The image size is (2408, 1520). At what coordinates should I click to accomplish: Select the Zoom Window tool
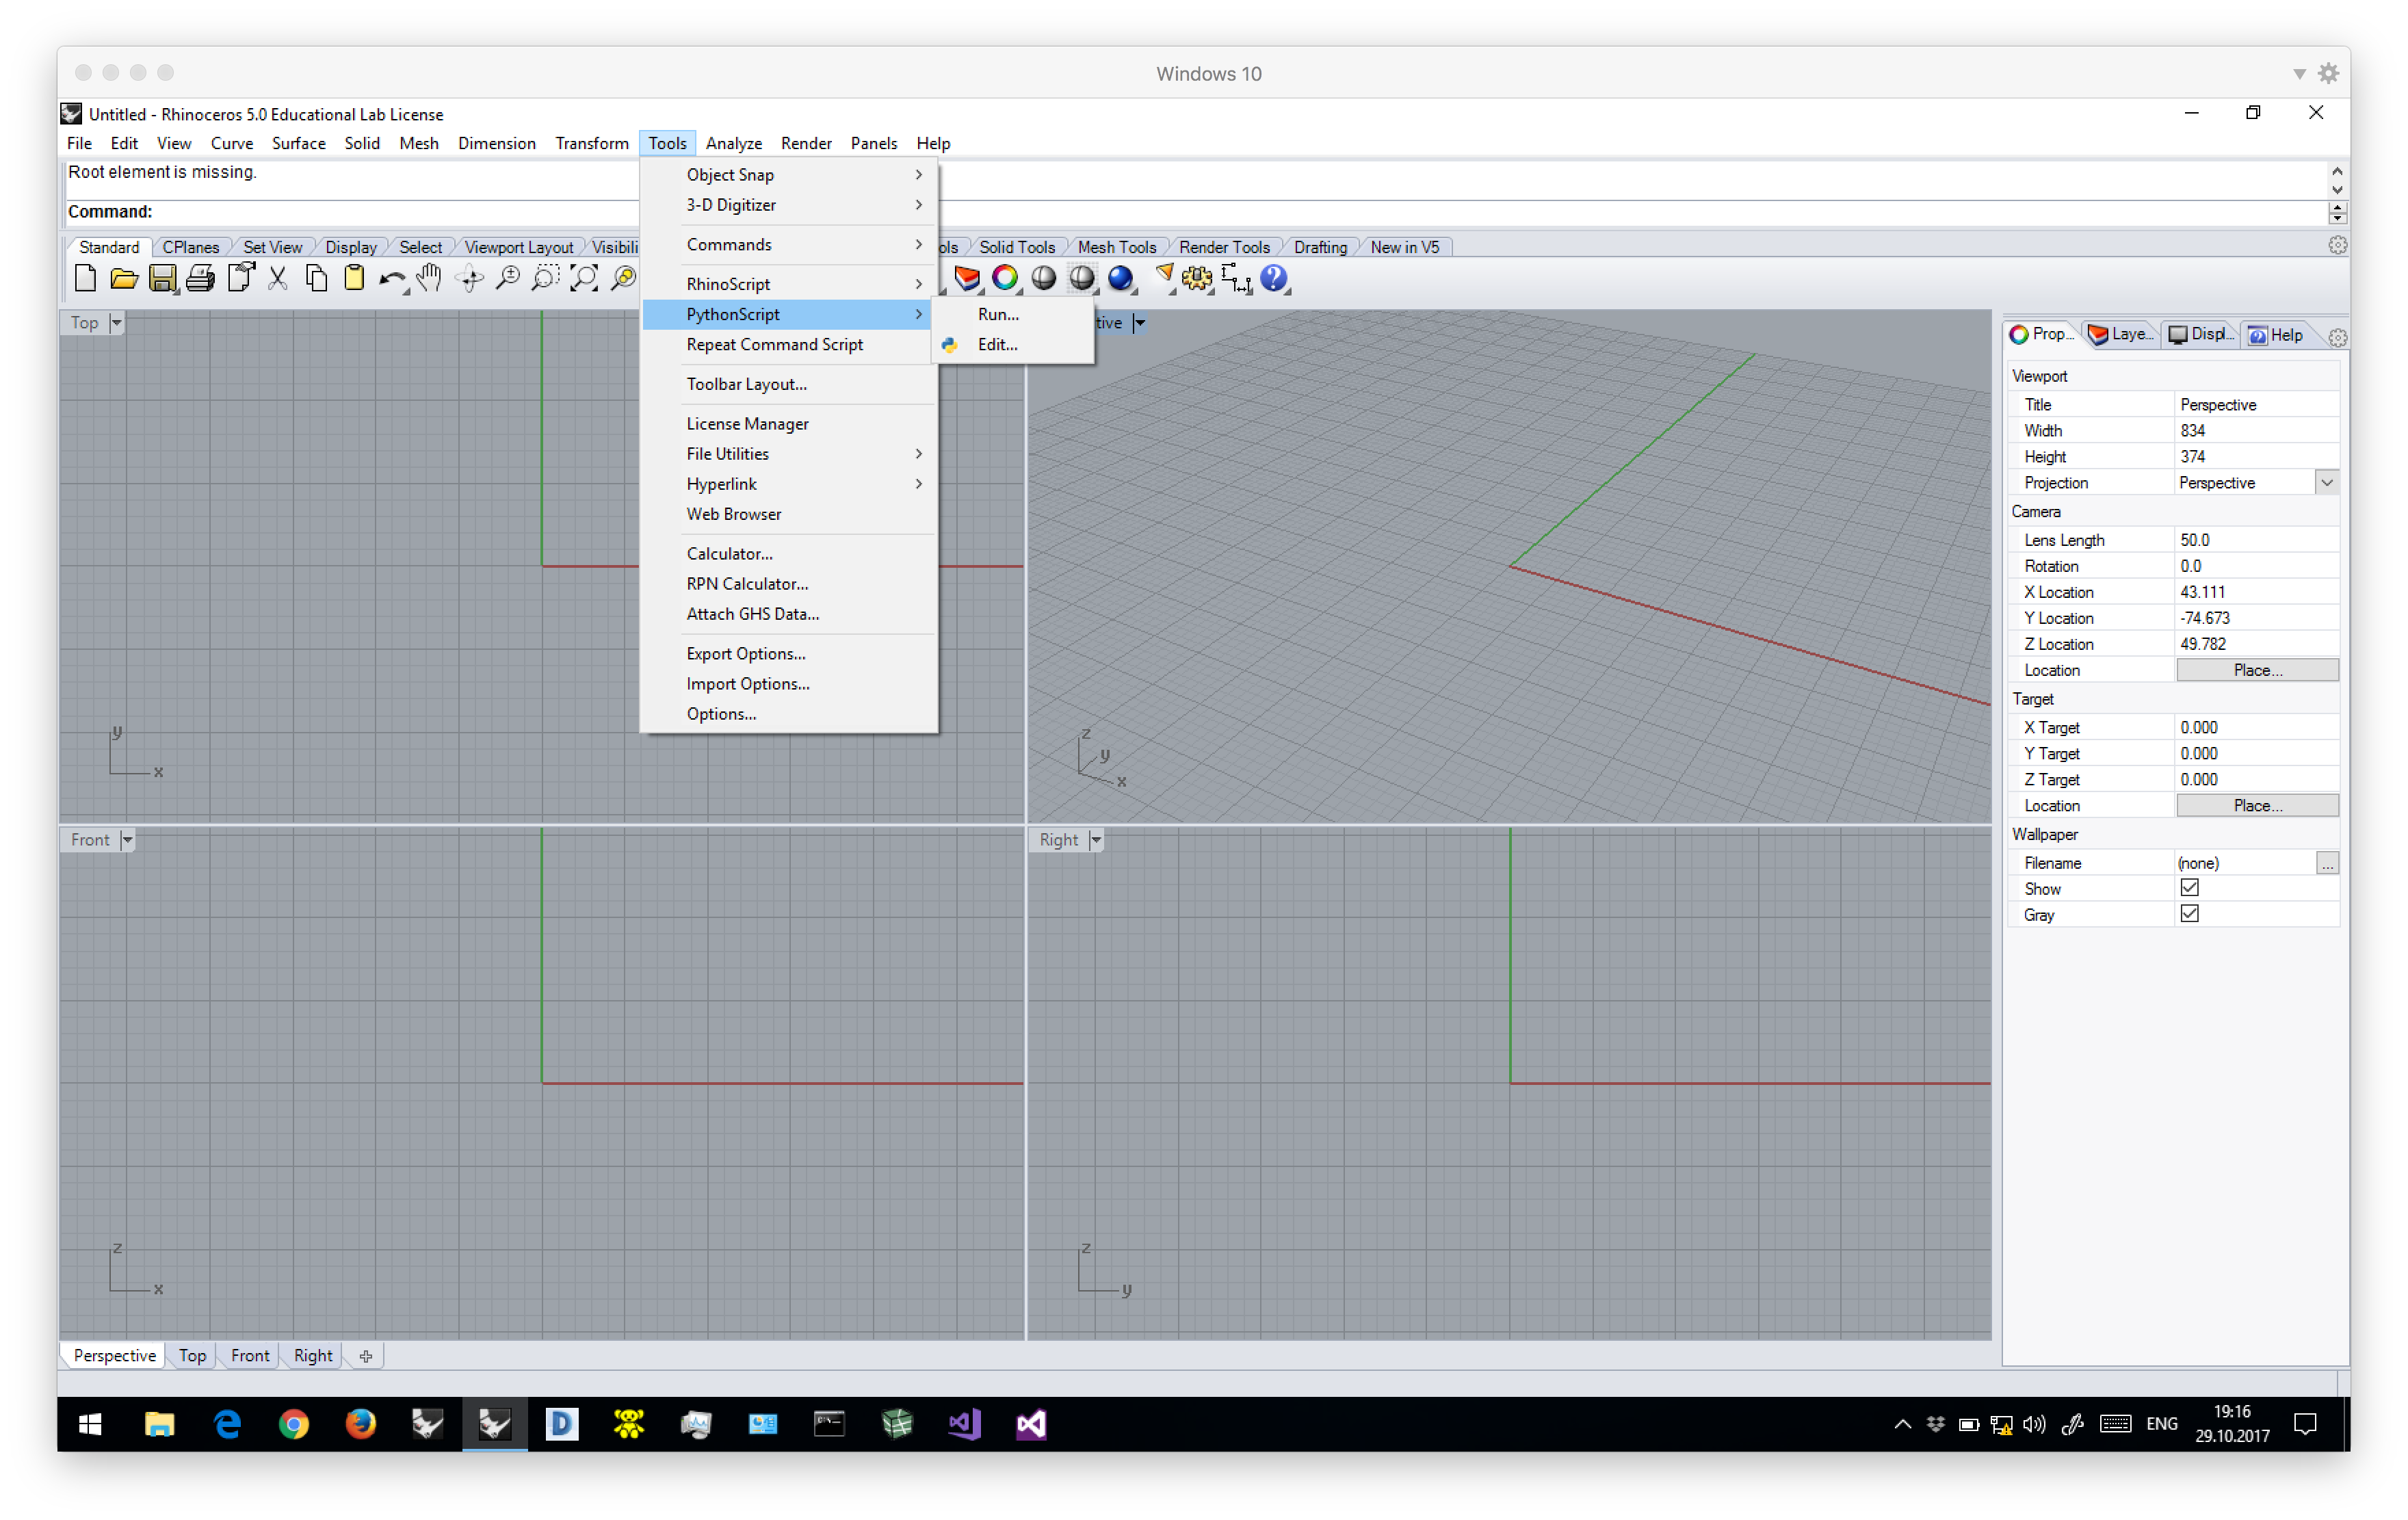click(546, 279)
